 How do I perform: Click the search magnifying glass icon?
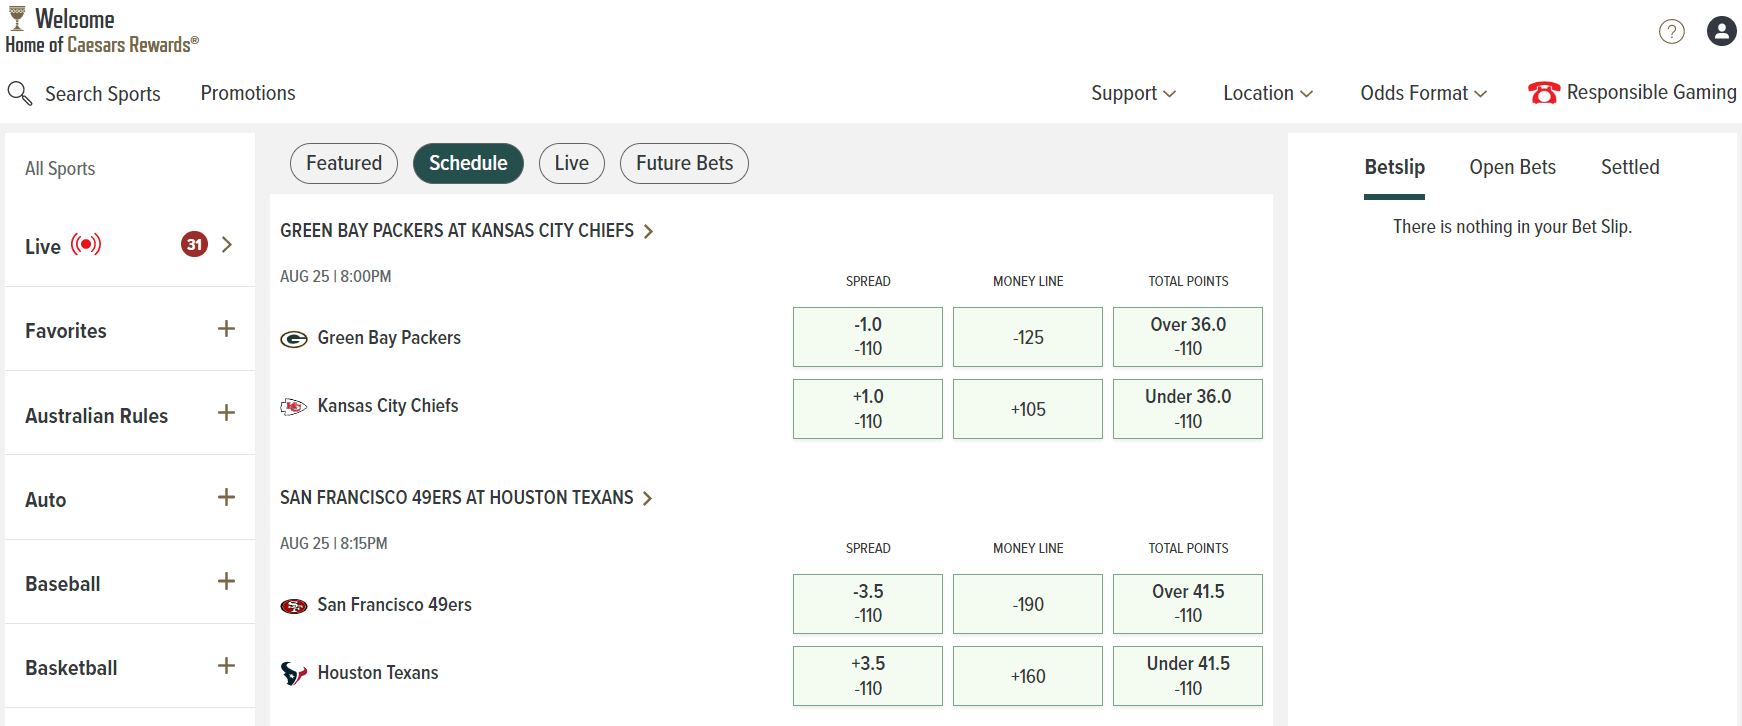click(19, 93)
